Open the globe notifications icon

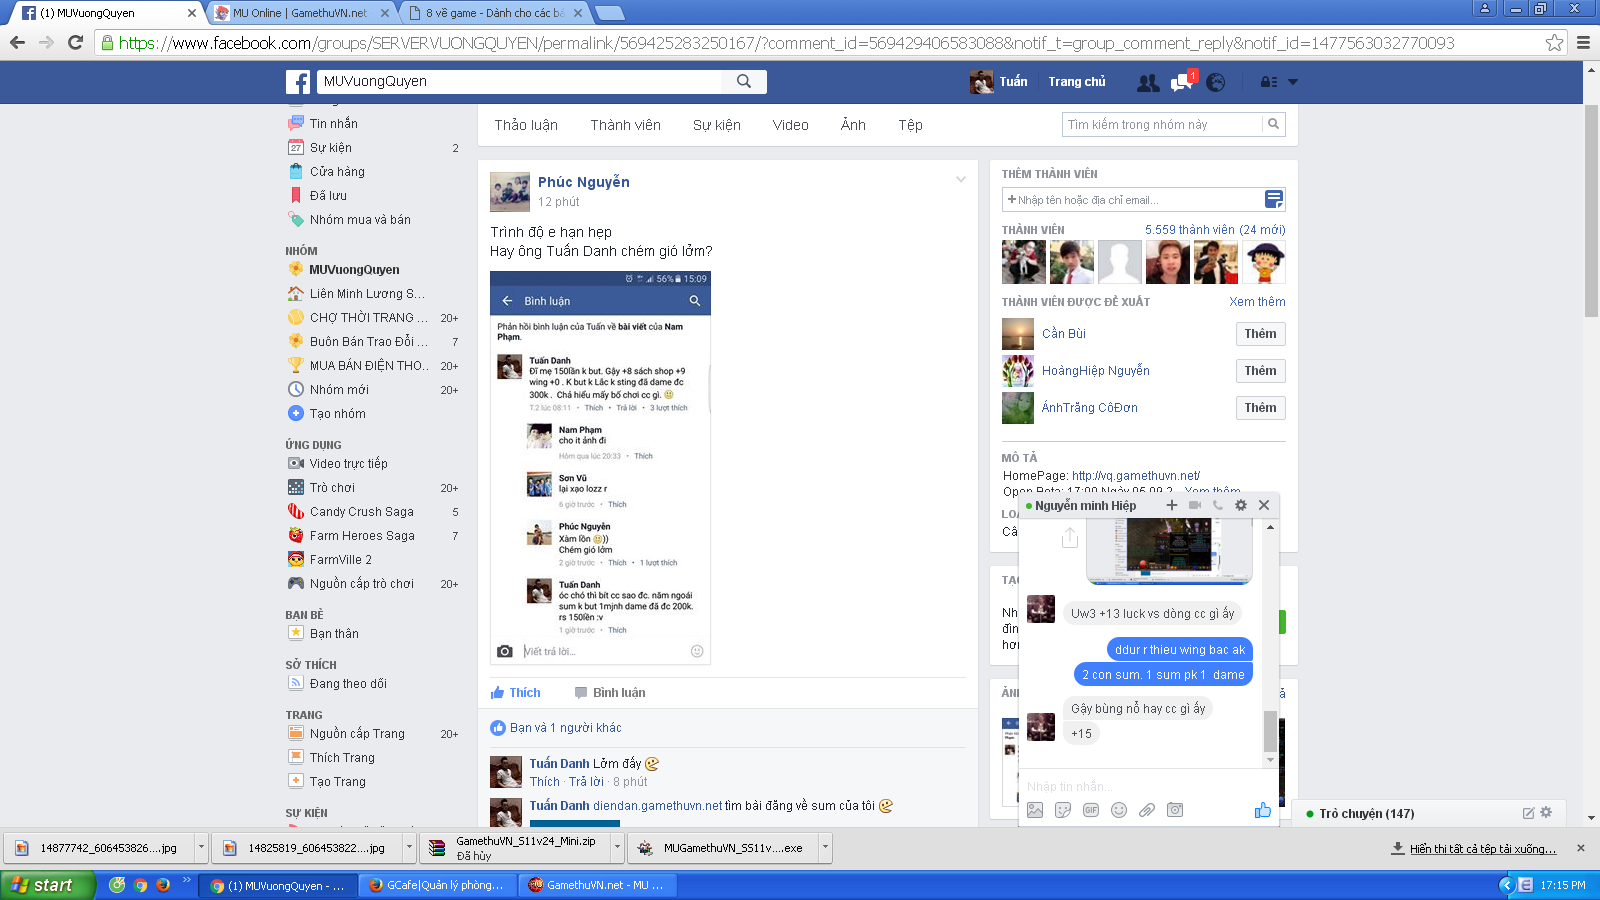click(1215, 83)
